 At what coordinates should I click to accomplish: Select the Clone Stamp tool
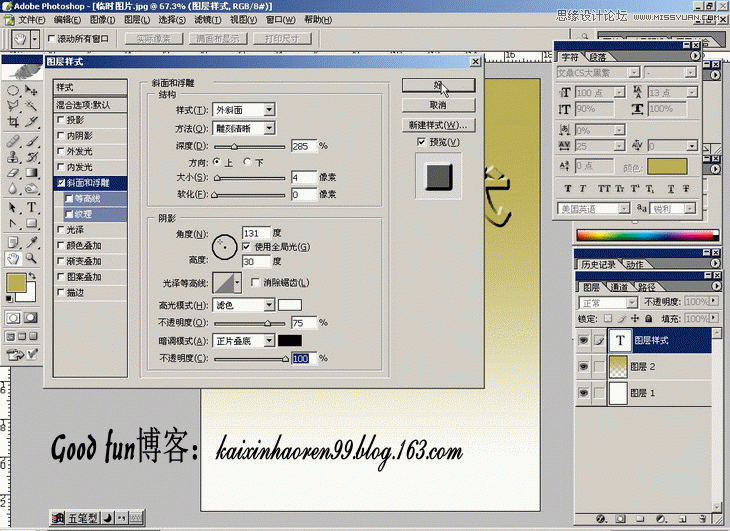coord(13,157)
